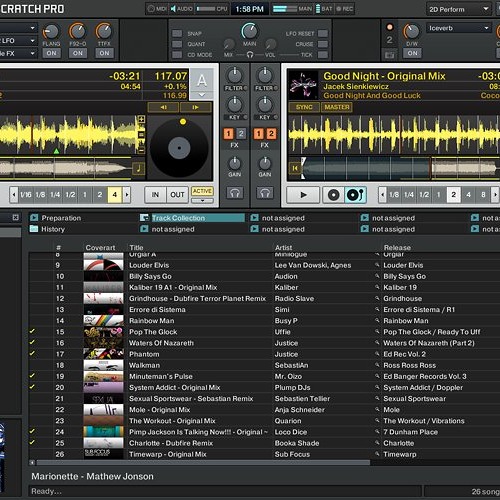
Task: Assign FX unit 1 on left channel
Action: (x=228, y=134)
